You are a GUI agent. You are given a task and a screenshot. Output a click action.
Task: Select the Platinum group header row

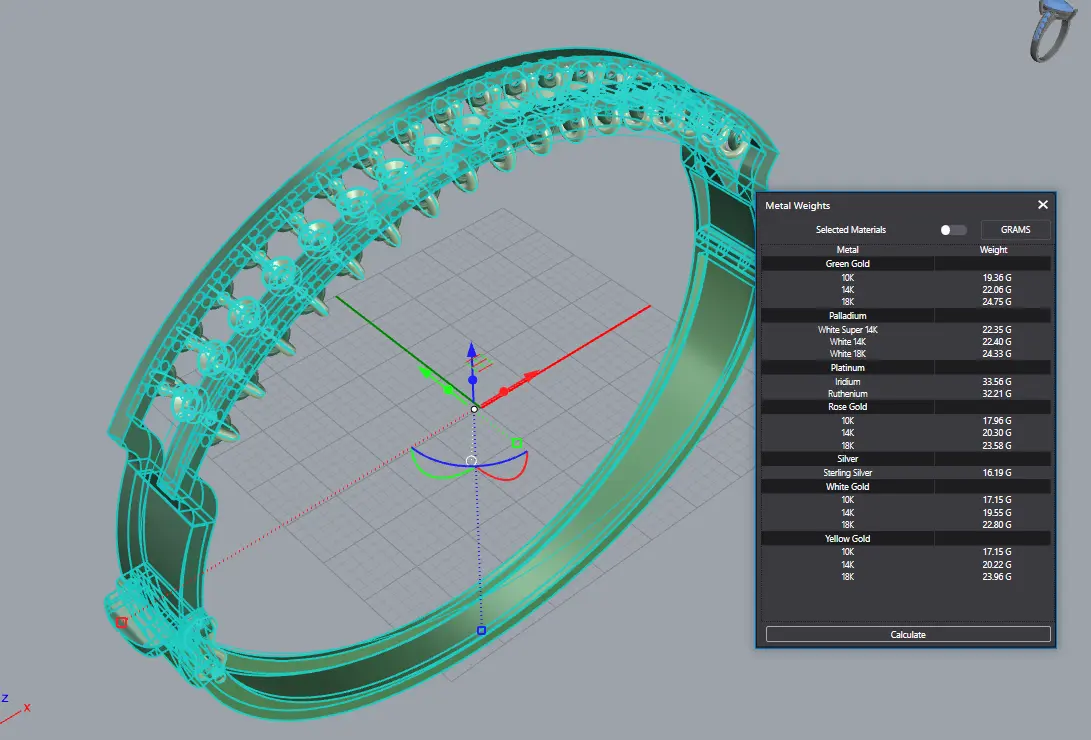pyautogui.click(x=847, y=368)
